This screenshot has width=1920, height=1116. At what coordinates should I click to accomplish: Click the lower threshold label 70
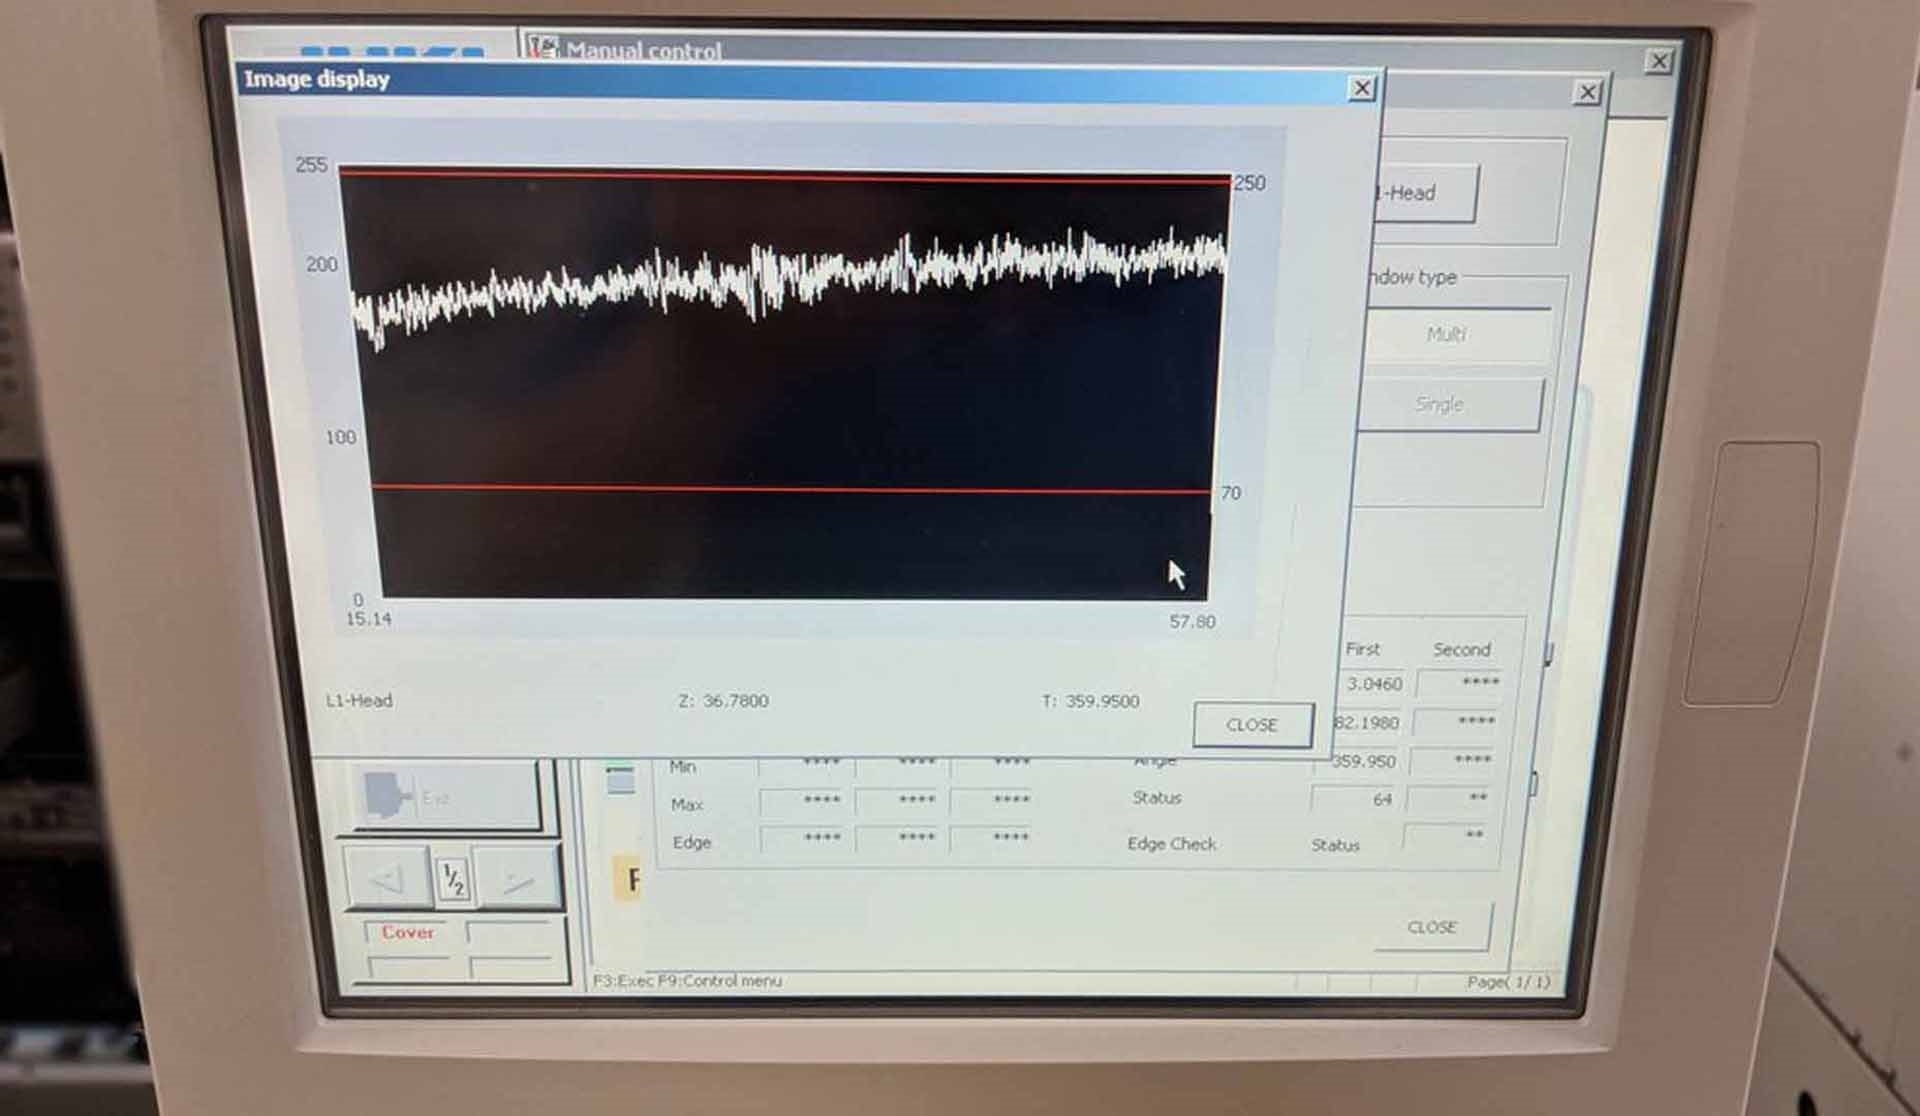(1231, 493)
